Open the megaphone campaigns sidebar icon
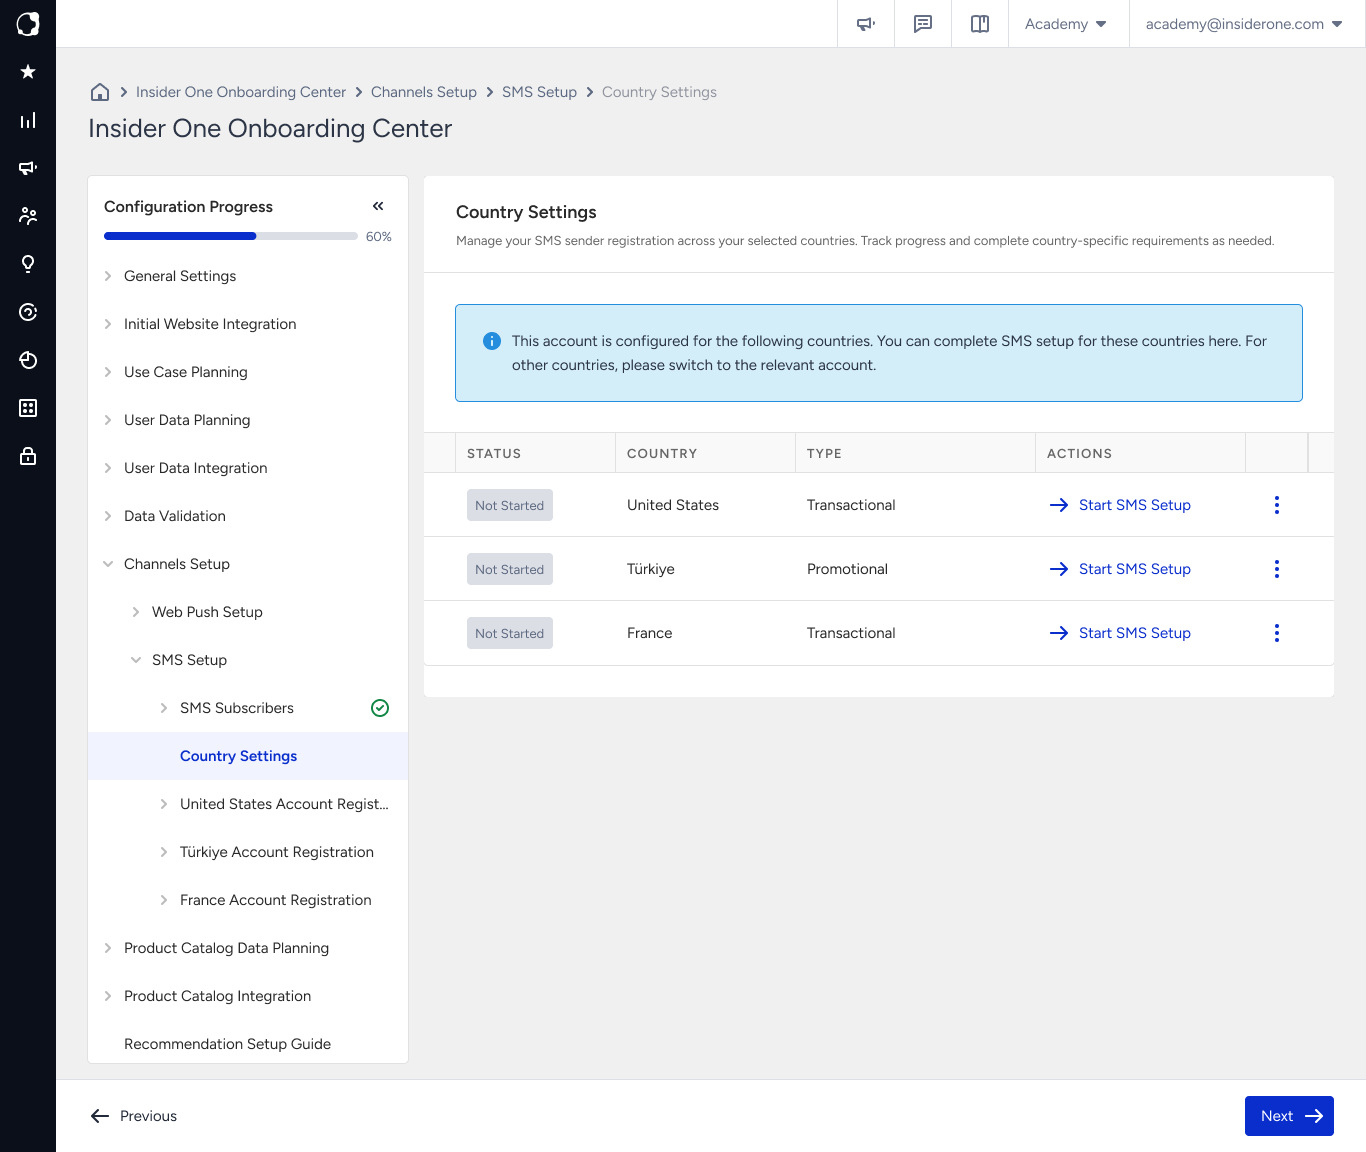The image size is (1366, 1152). pyautogui.click(x=28, y=168)
